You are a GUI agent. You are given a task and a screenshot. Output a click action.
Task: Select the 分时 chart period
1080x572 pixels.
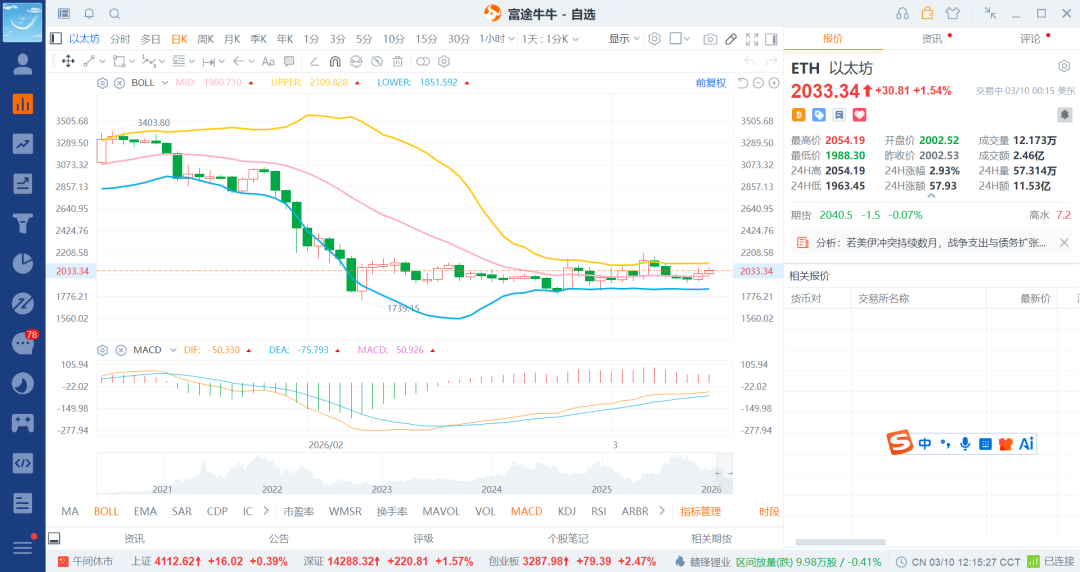coord(120,39)
